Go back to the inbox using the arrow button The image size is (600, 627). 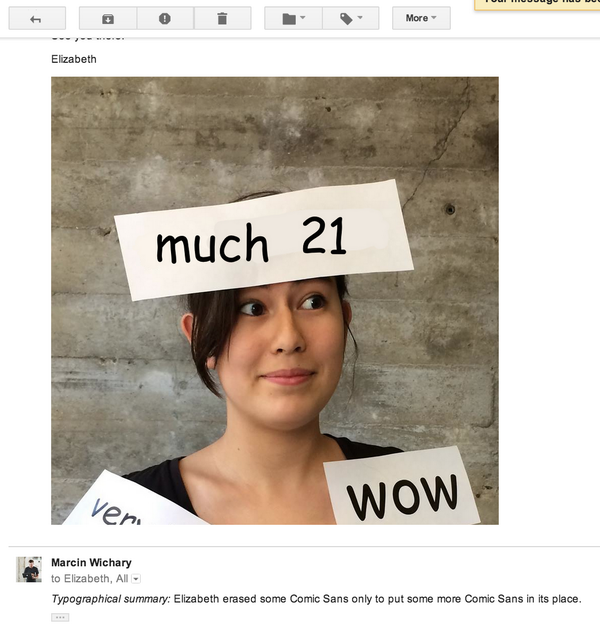(x=37, y=18)
